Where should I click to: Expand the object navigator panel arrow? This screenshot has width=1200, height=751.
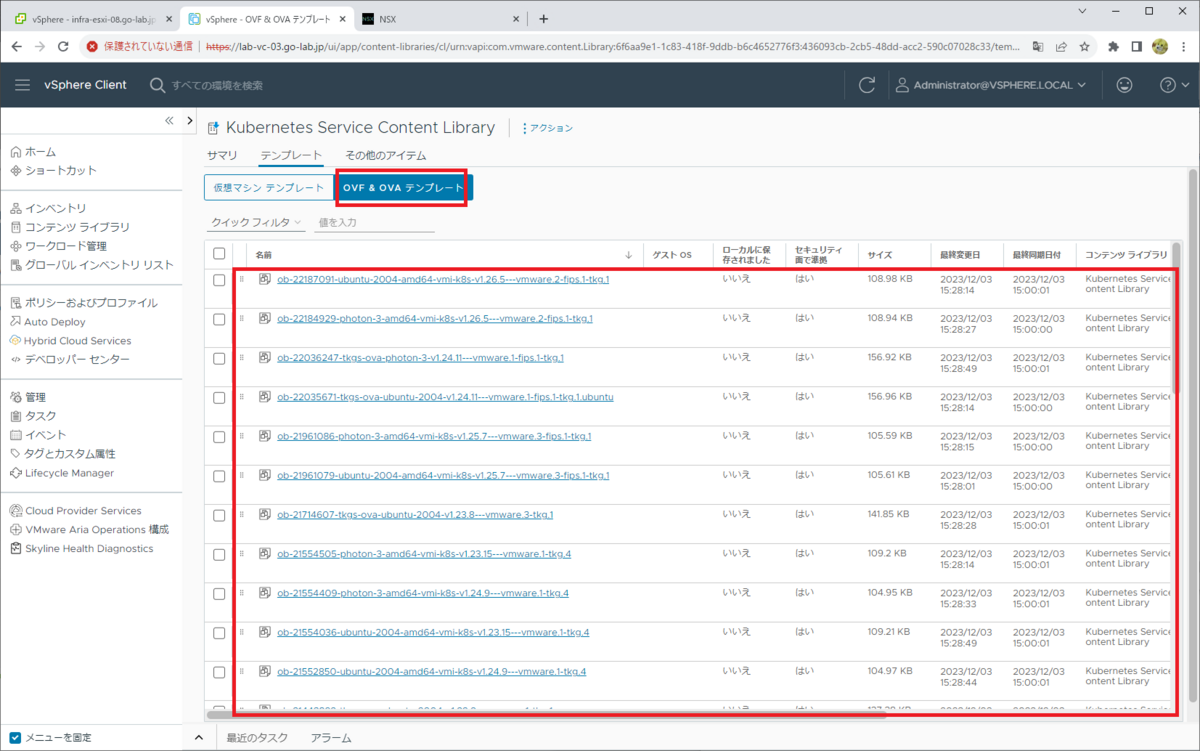(190, 120)
